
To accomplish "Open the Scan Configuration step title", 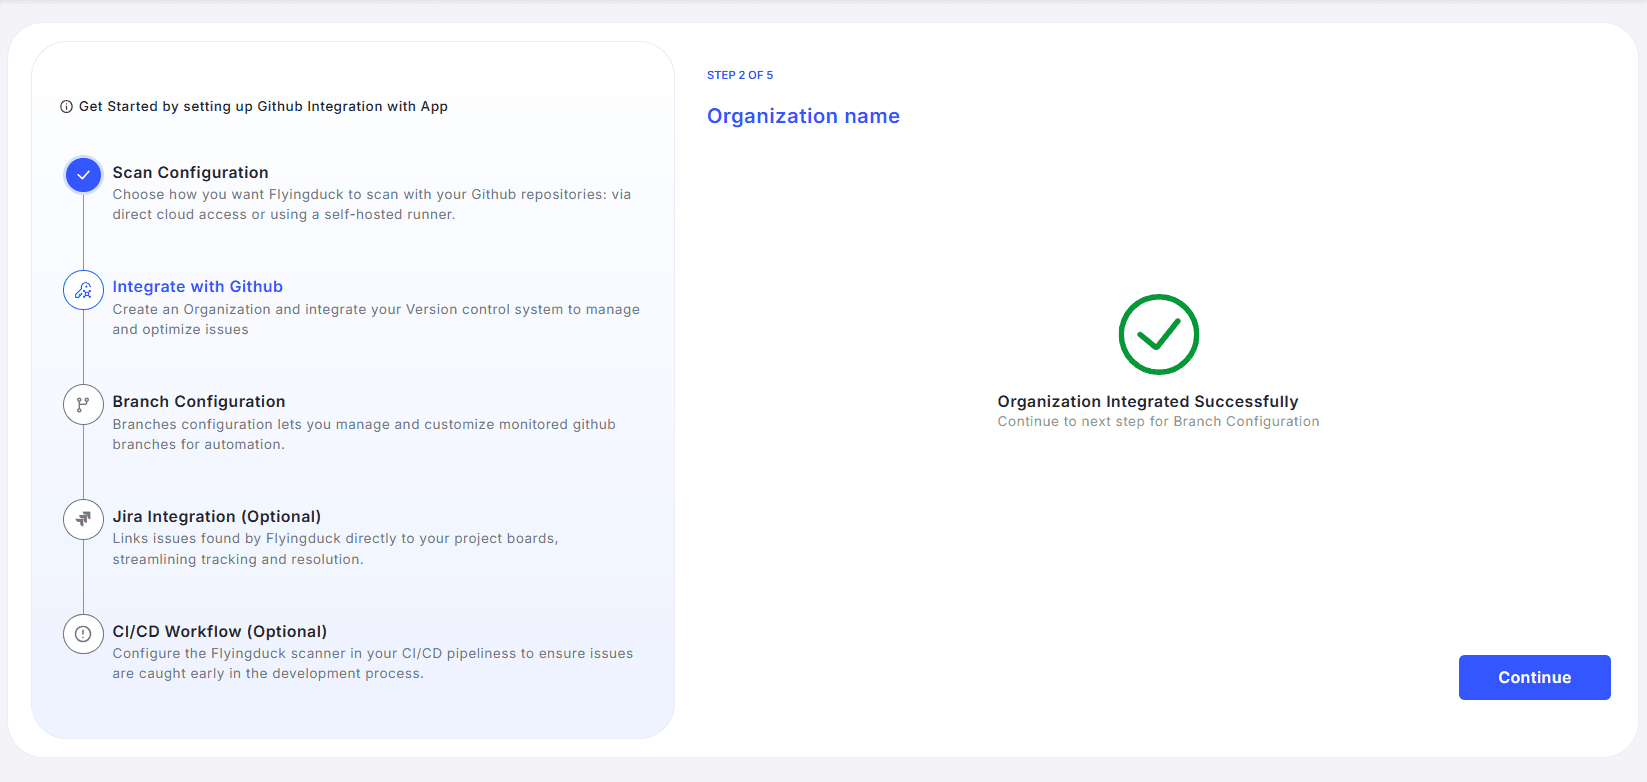I will pyautogui.click(x=190, y=172).
